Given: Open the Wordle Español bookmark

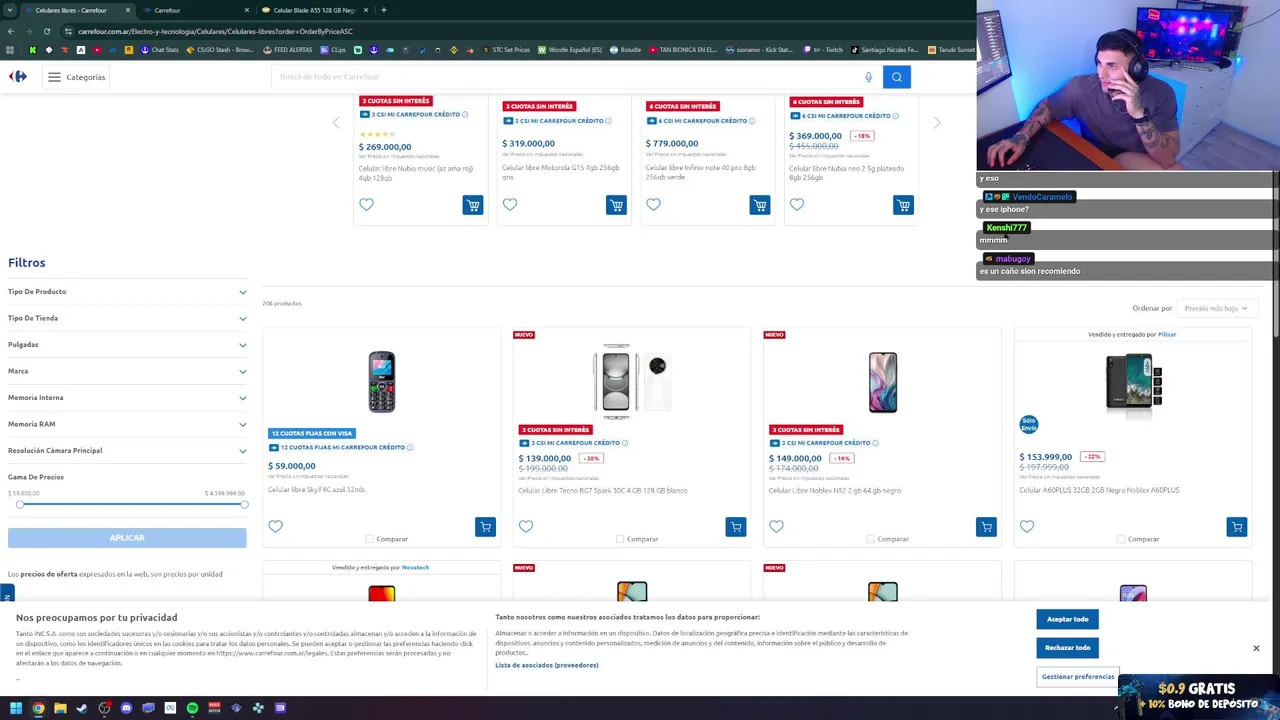Looking at the screenshot, I should (570, 50).
